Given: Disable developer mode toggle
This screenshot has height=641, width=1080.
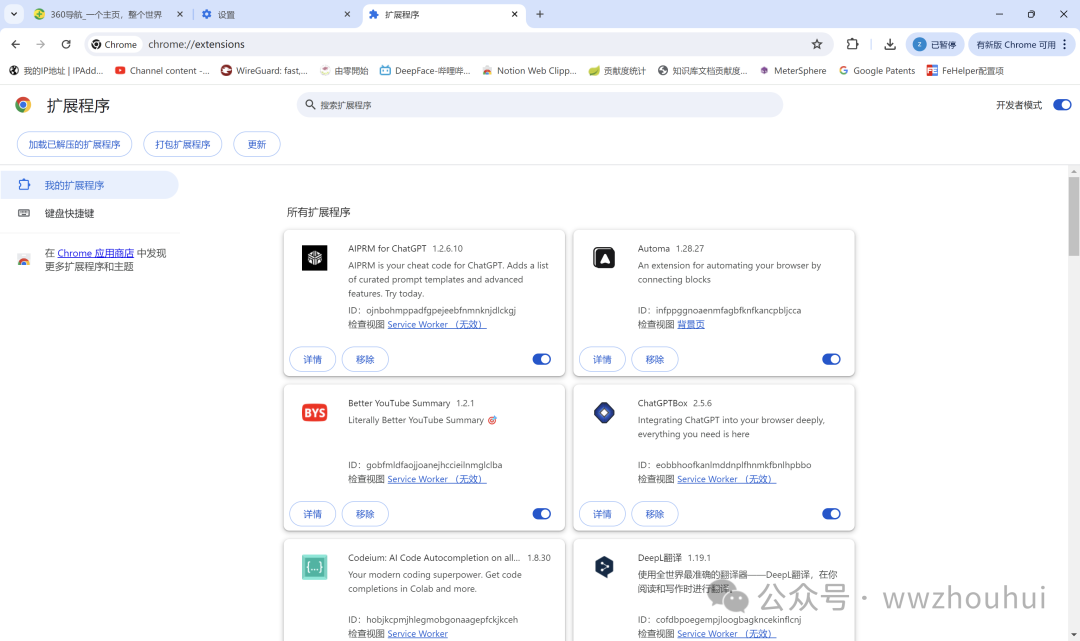Looking at the screenshot, I should (x=1062, y=105).
